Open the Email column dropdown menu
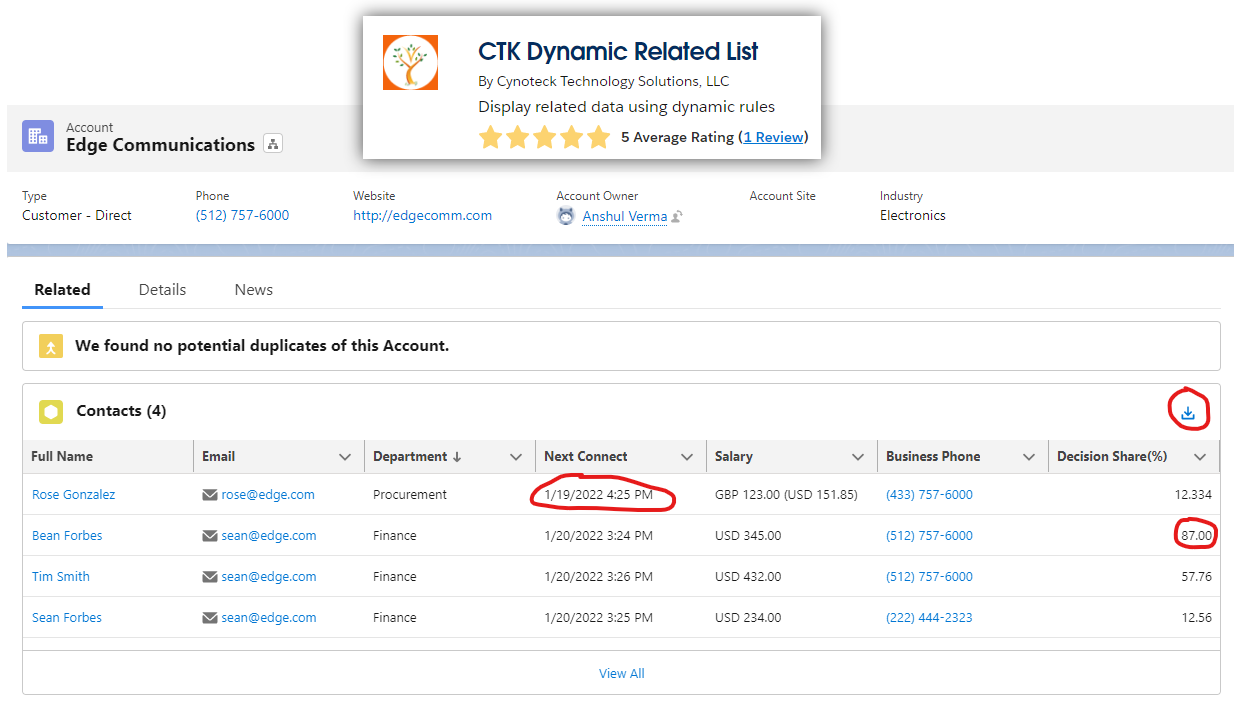The width and height of the screenshot is (1238, 704). coord(345,457)
